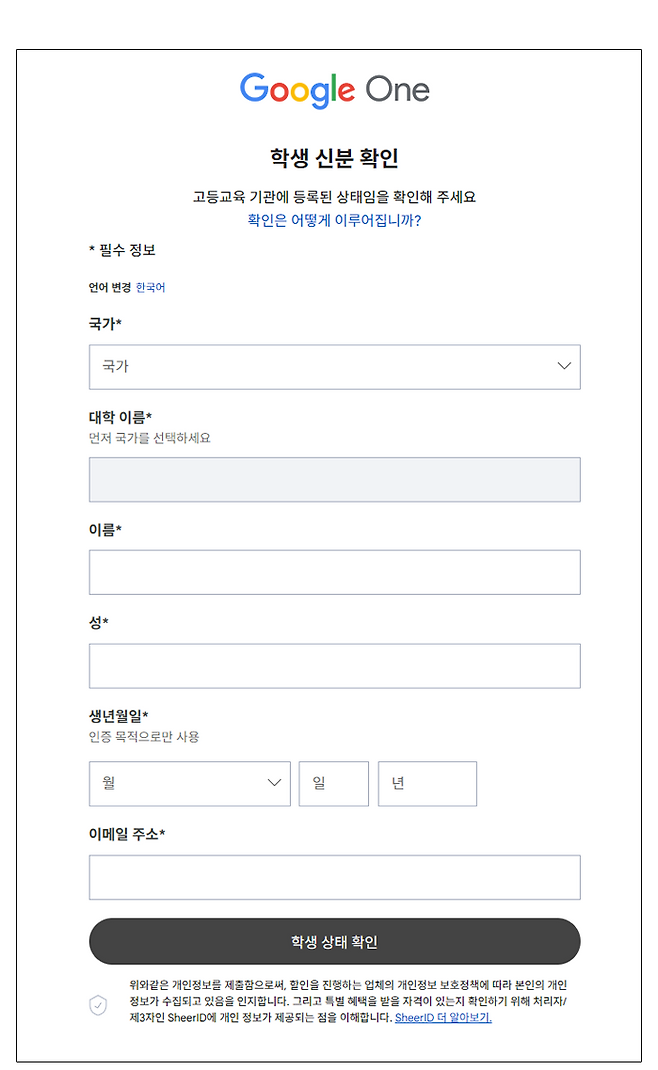Open the 국가 country dropdown
This screenshot has width=658, height=1070.
click(334, 367)
